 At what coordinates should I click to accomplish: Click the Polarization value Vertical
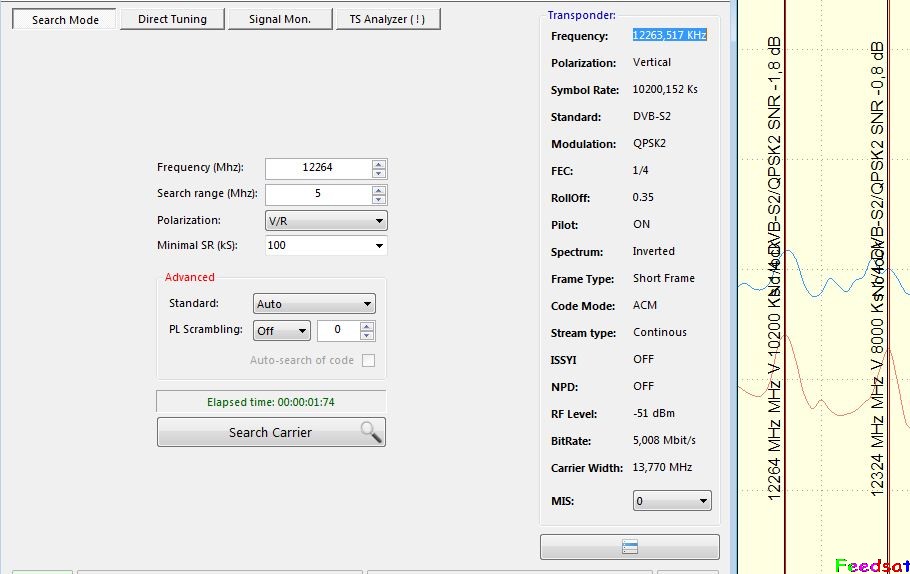click(652, 62)
